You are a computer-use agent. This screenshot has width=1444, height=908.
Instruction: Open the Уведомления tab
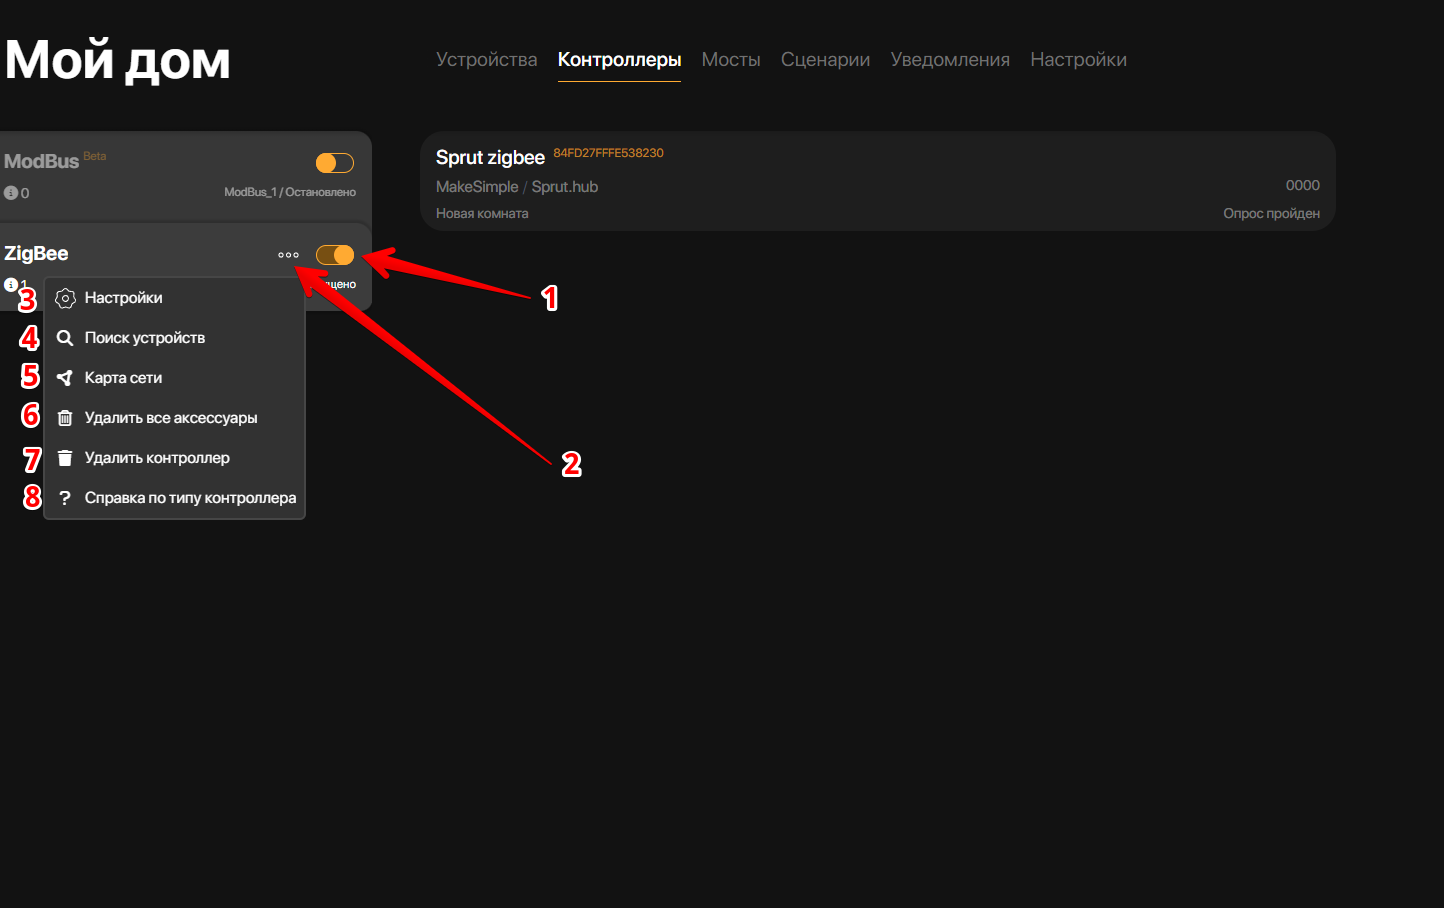click(949, 60)
